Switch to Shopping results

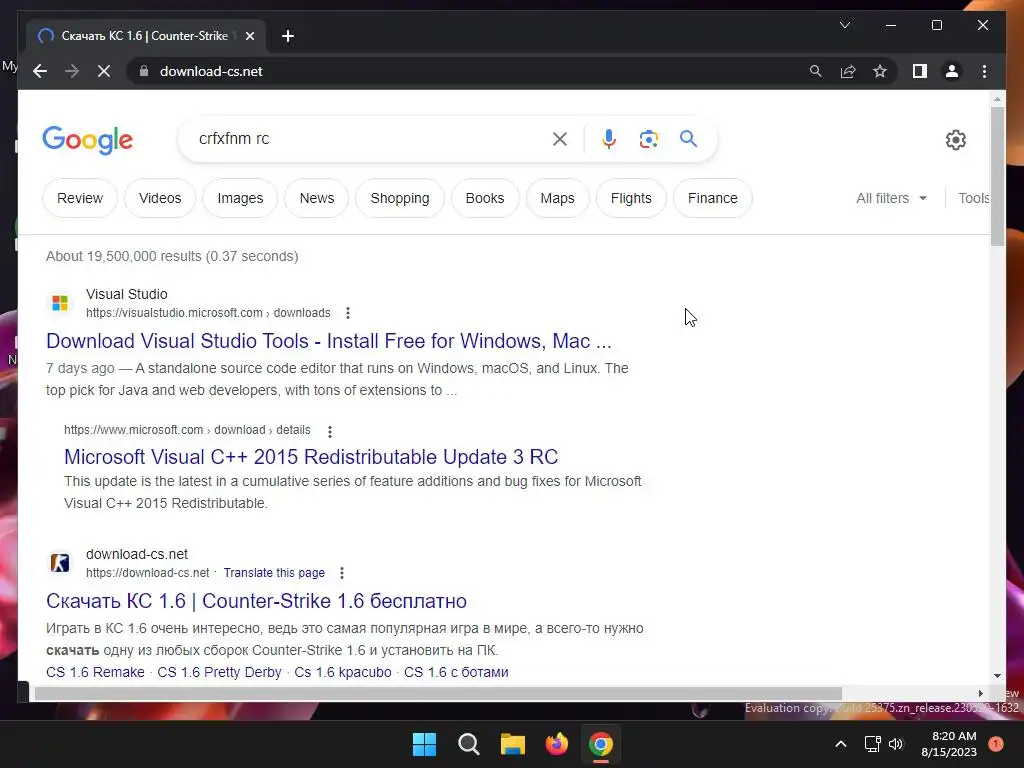[400, 198]
